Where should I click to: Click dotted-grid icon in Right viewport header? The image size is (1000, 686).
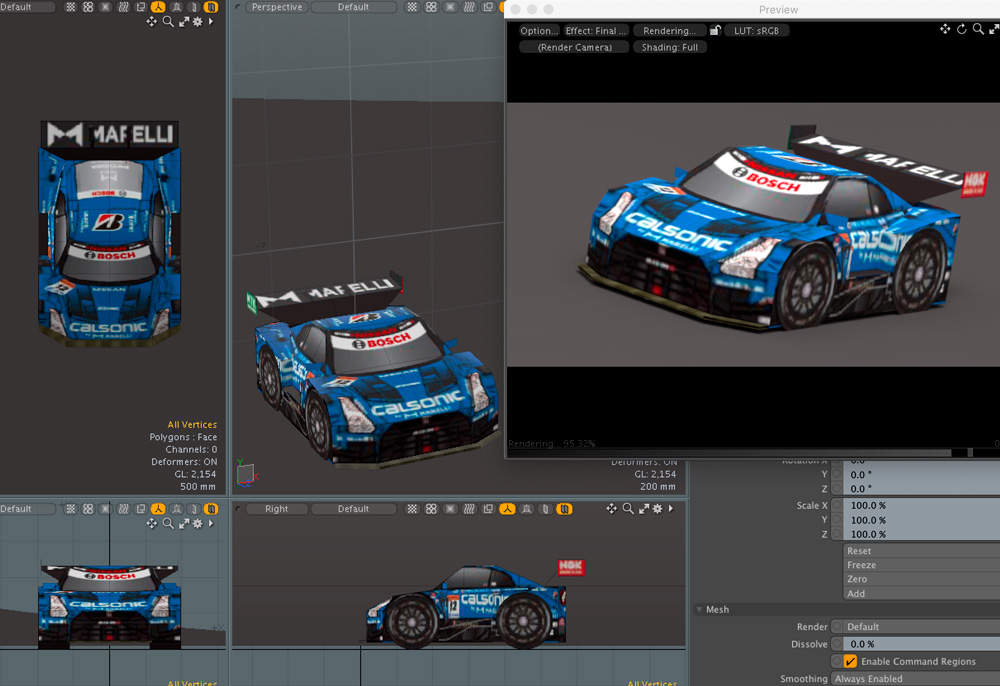[x=413, y=509]
